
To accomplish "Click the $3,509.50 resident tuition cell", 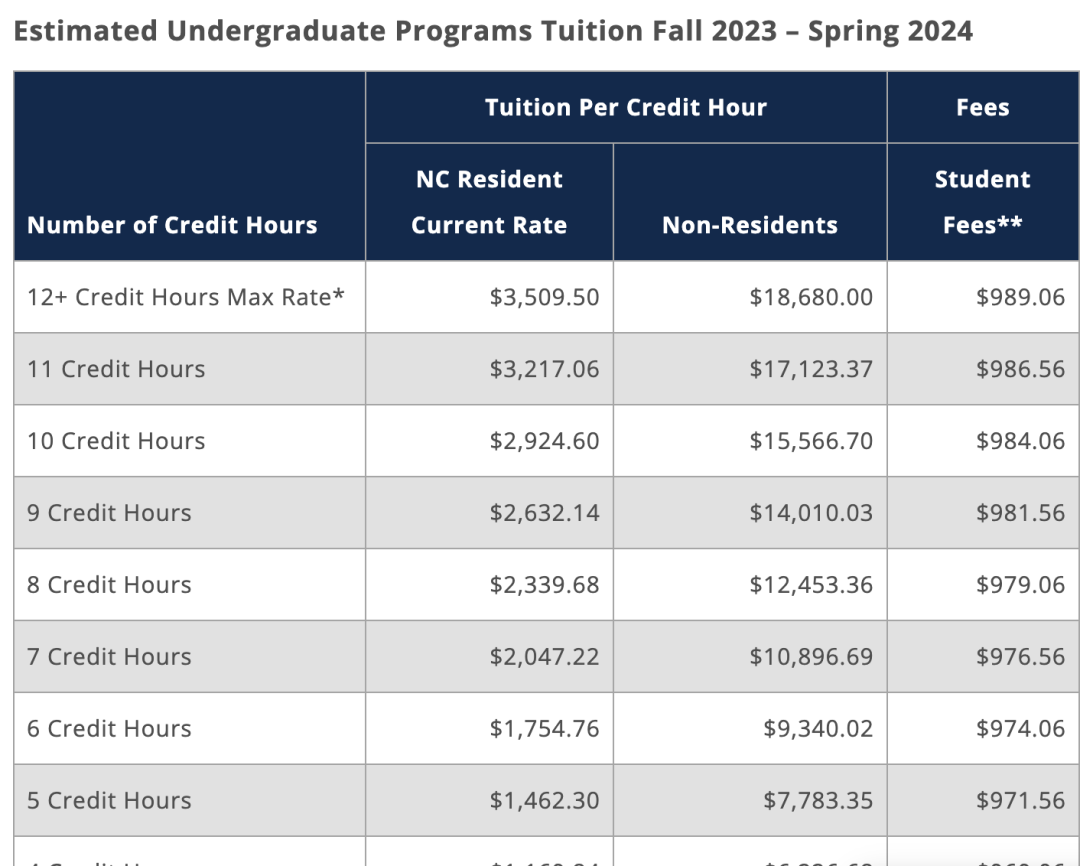I will [x=544, y=297].
